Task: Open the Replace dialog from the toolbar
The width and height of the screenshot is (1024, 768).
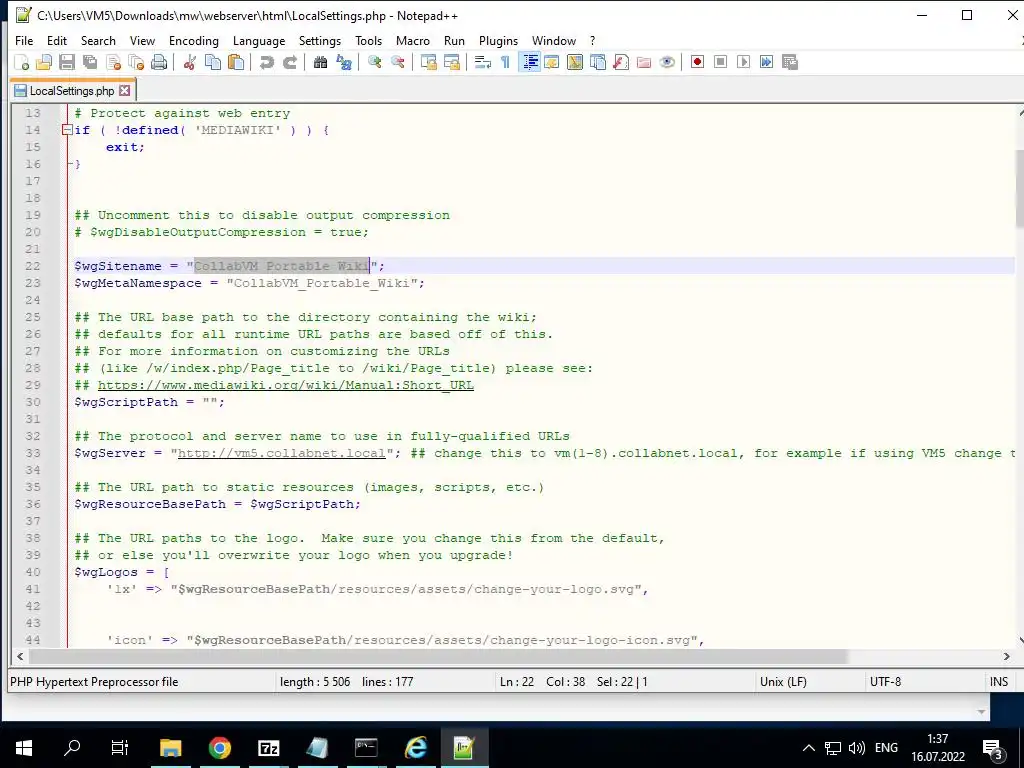Action: (x=344, y=62)
